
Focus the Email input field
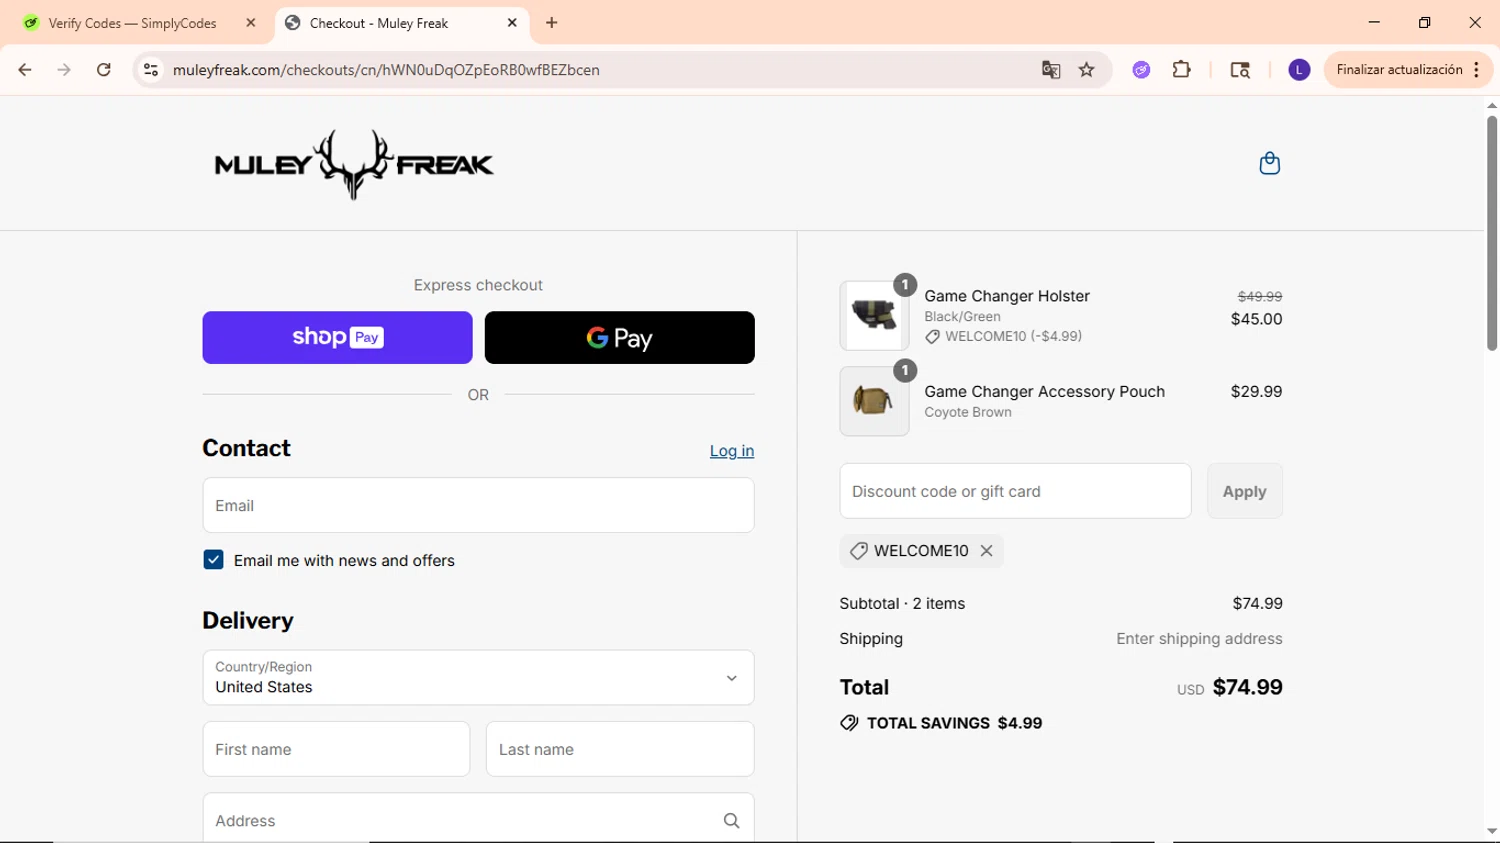click(478, 505)
